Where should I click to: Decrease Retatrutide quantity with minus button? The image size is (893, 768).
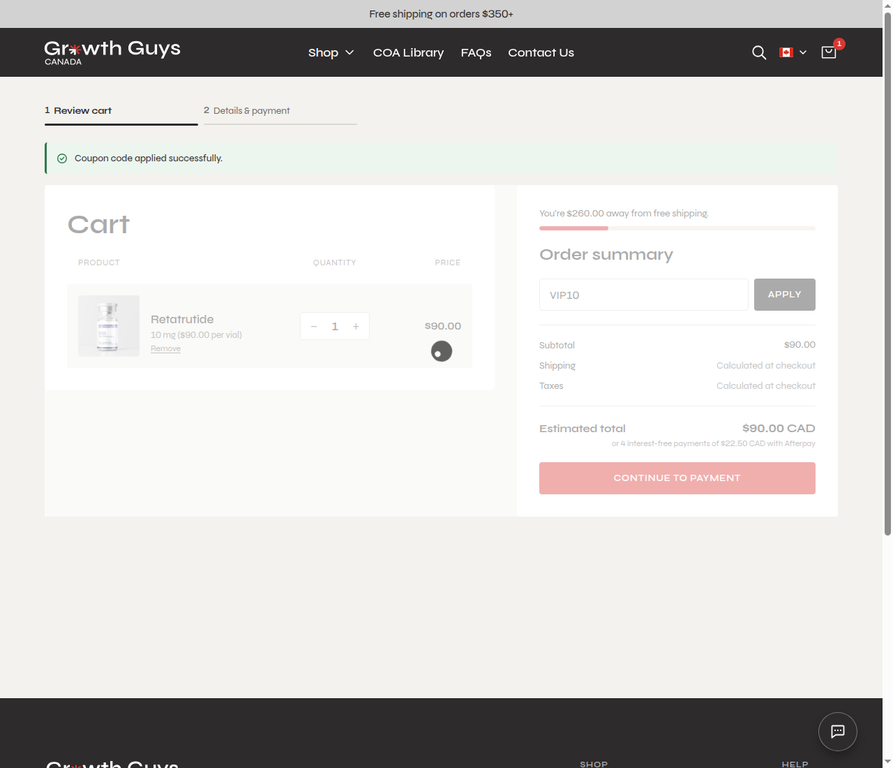[314, 326]
